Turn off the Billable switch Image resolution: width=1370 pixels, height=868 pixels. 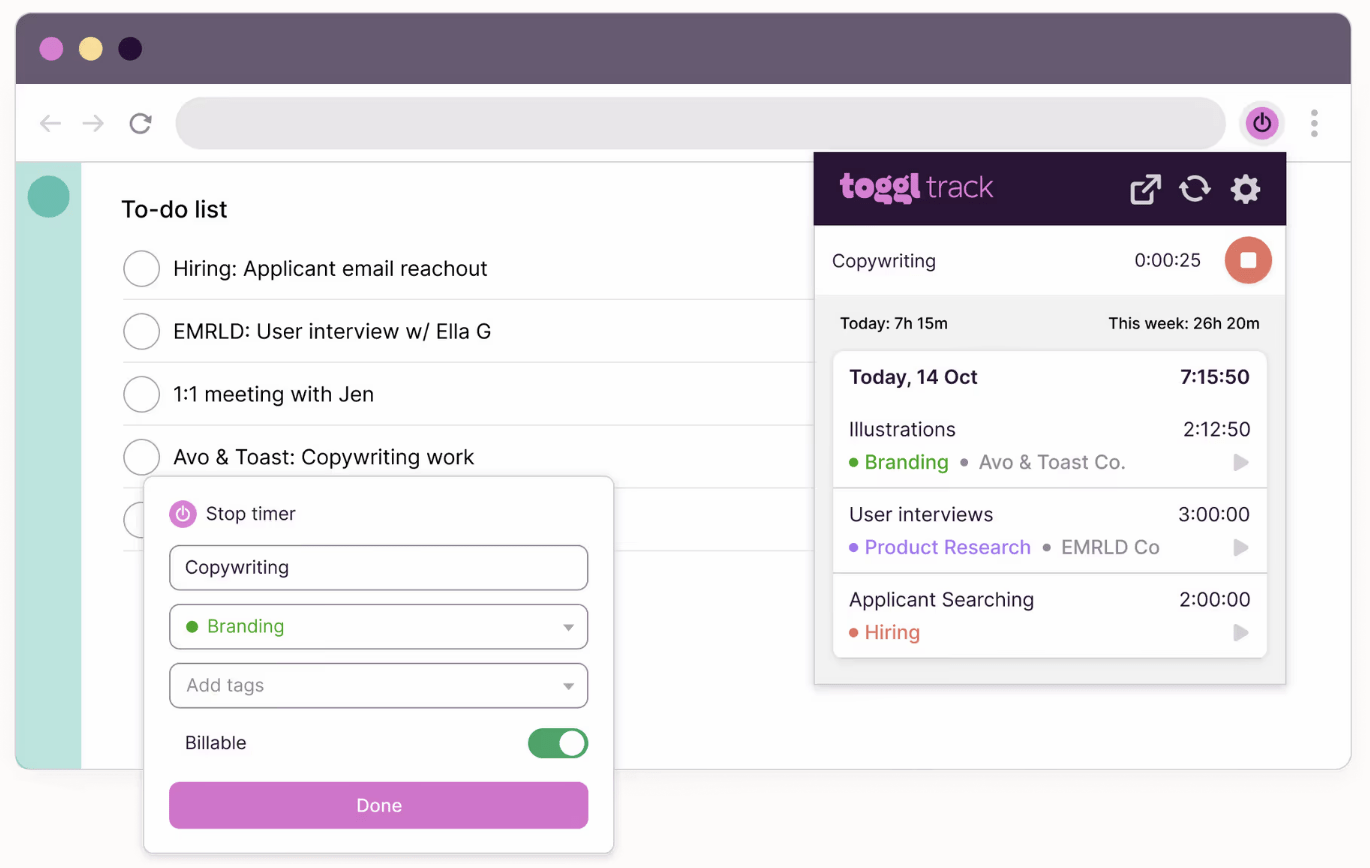pos(557,743)
